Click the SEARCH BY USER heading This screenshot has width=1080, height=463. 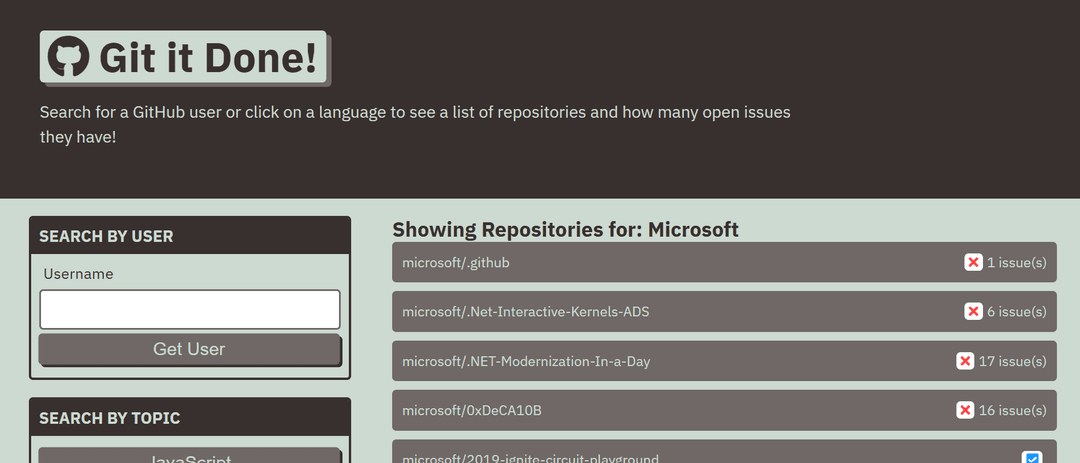point(106,236)
